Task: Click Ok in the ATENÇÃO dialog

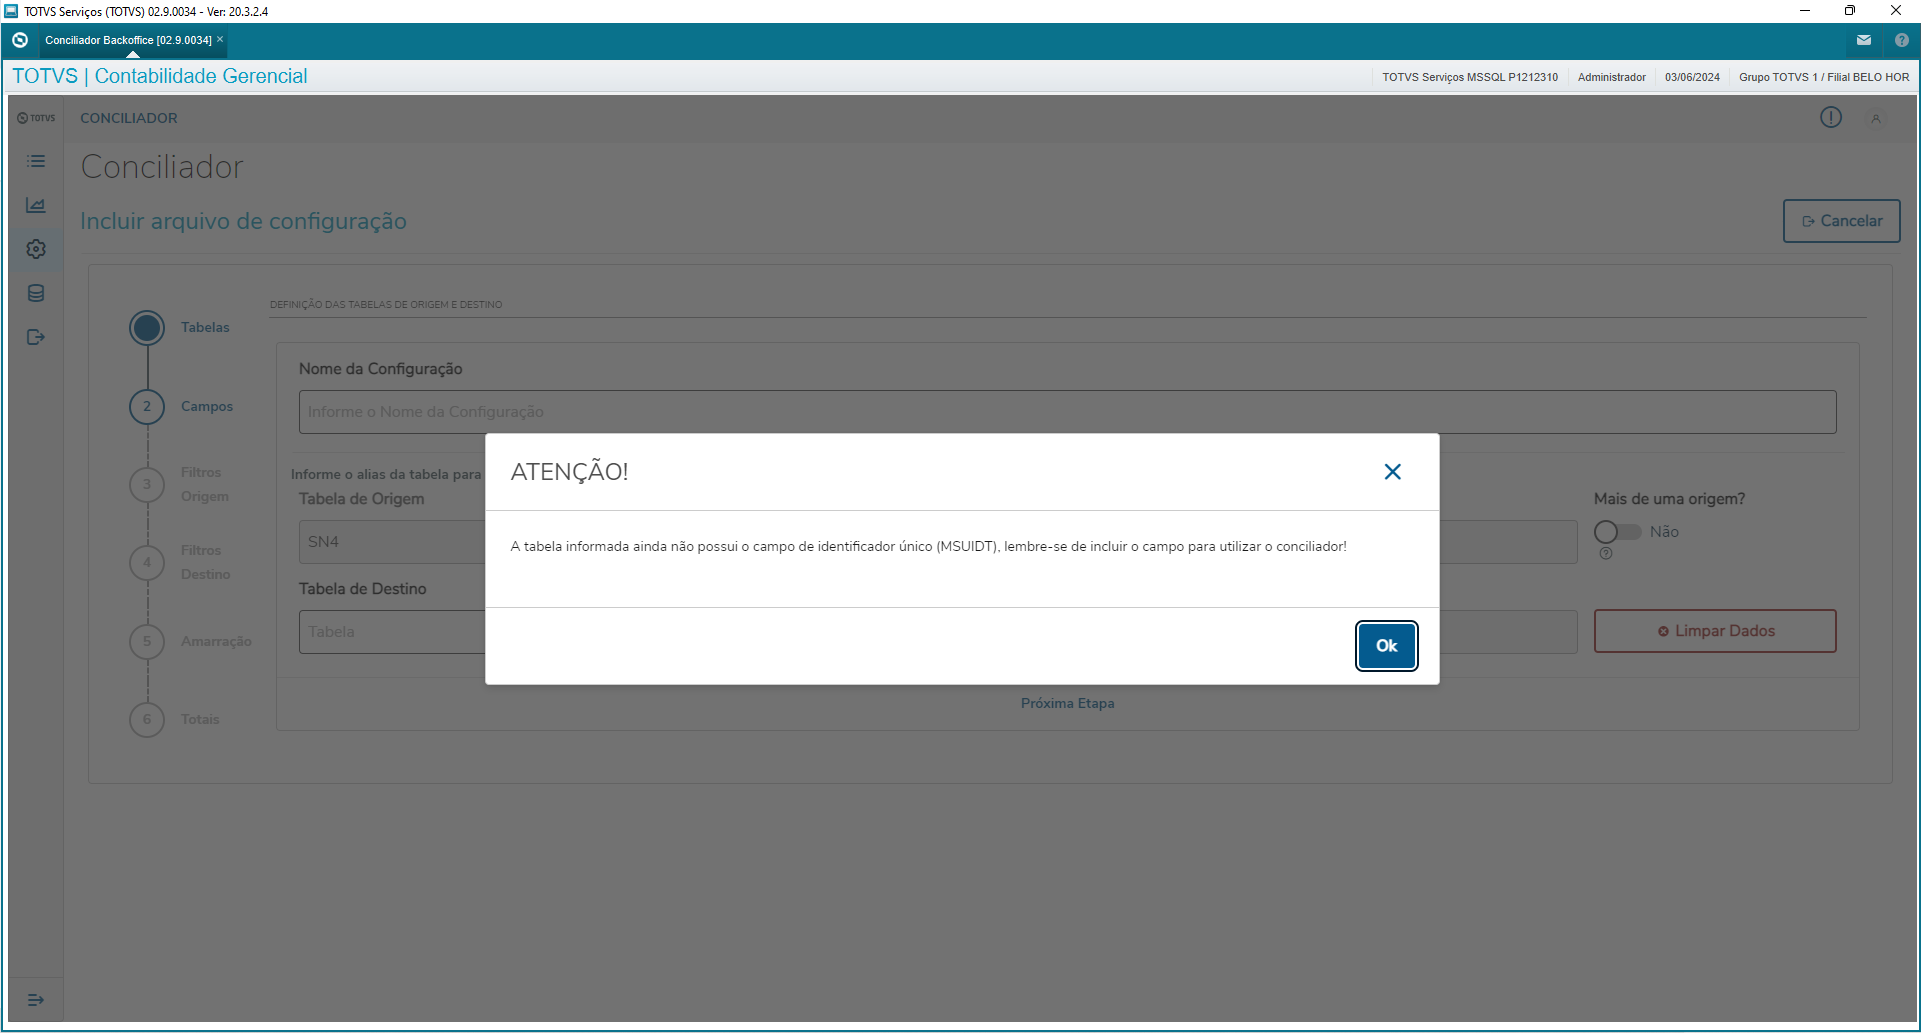Action: click(x=1386, y=646)
